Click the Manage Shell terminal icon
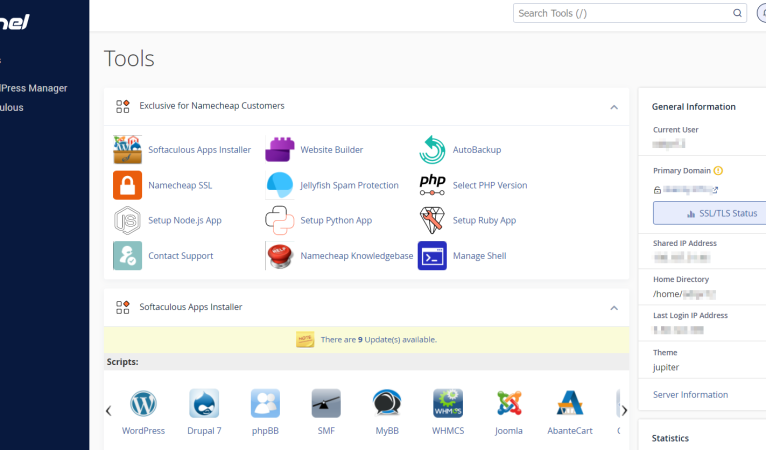The image size is (766, 450). point(432,256)
